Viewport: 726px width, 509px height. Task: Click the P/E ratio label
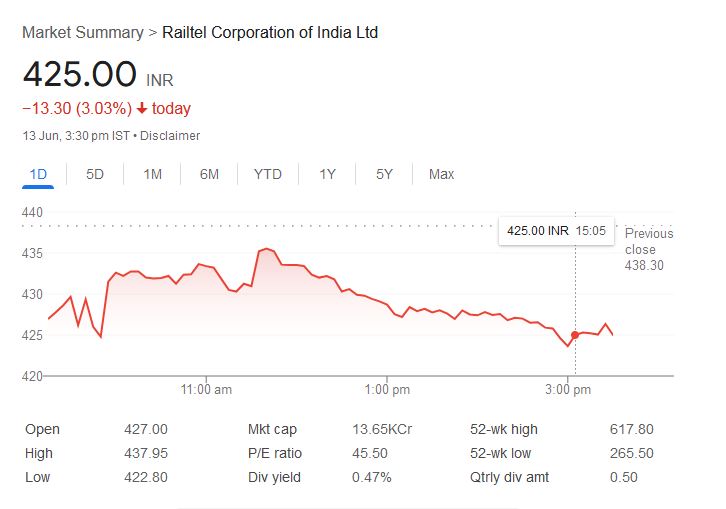[x=275, y=453]
